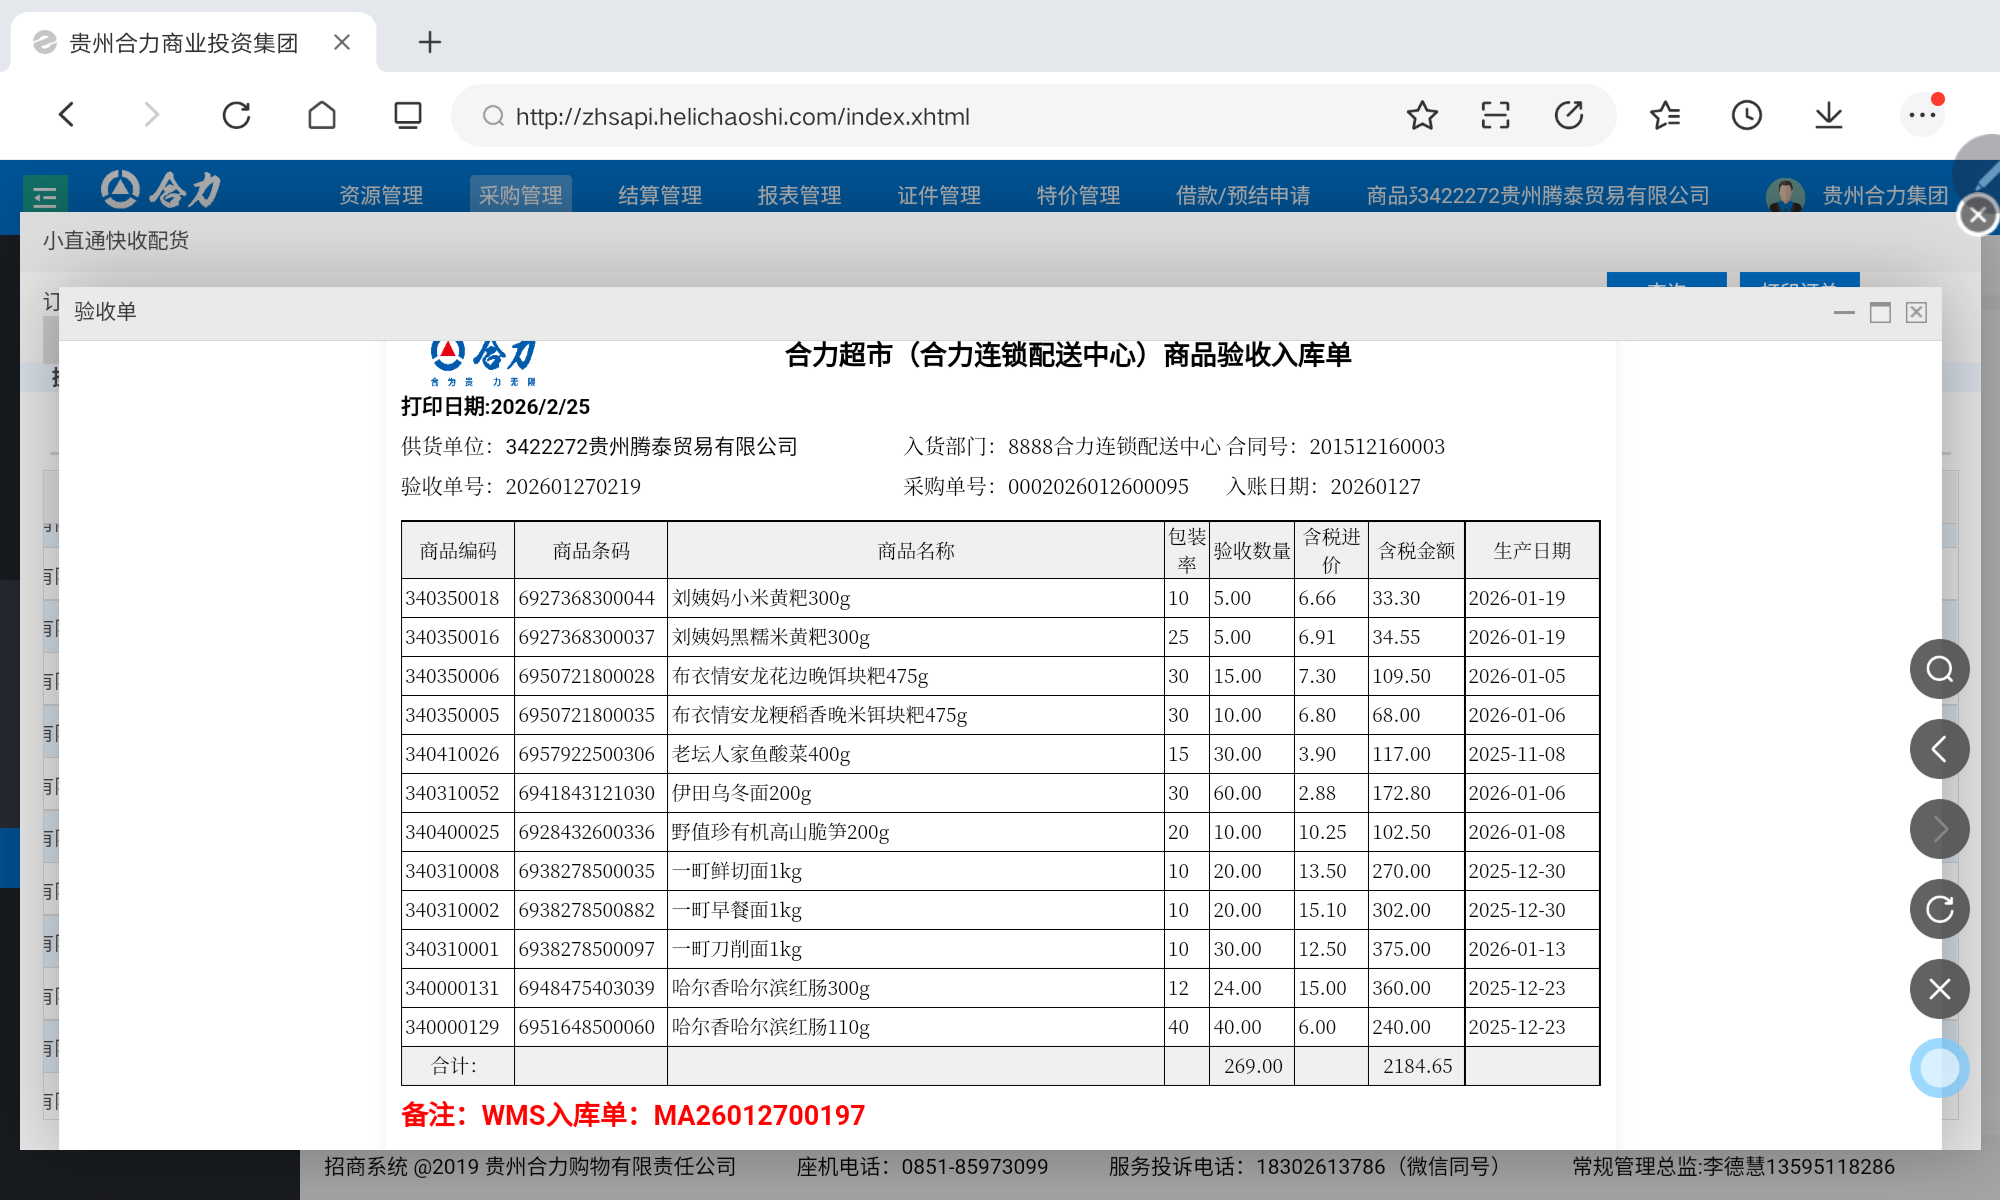Open the 报表管理 menu
Image resolution: width=2000 pixels, height=1200 pixels.
[799, 195]
